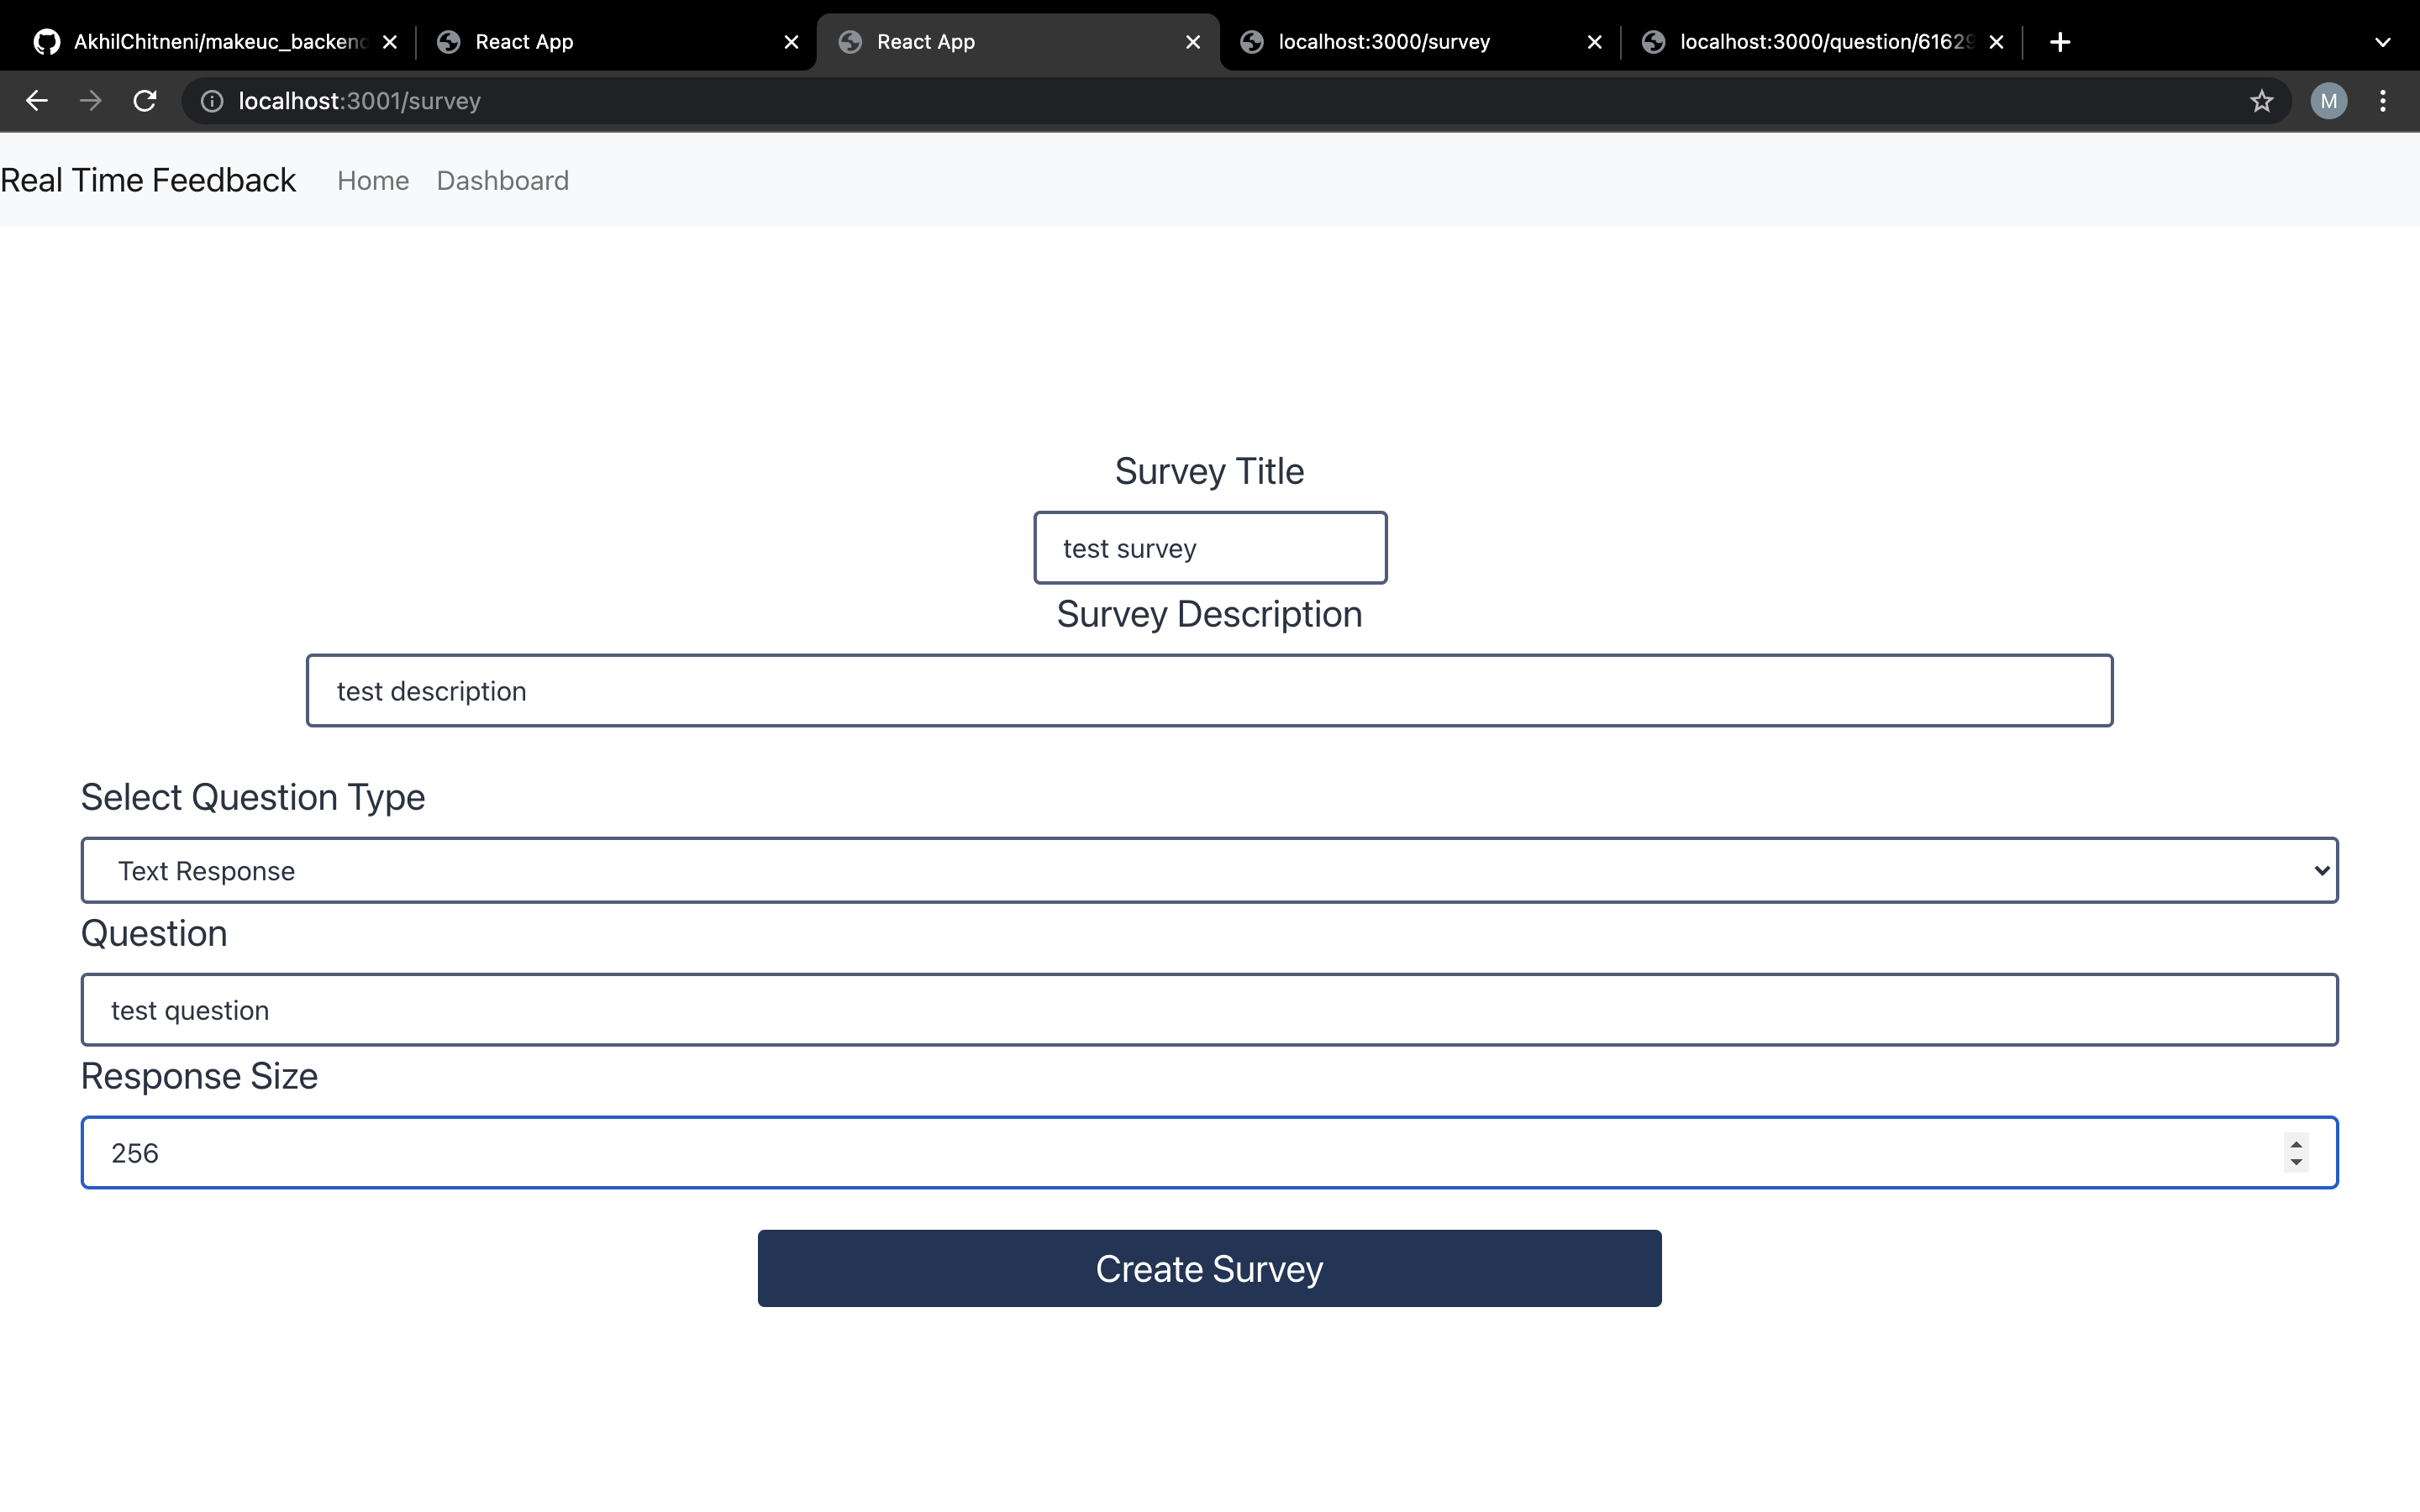Open the Home navbar link
The width and height of the screenshot is (2420, 1512).
point(373,181)
